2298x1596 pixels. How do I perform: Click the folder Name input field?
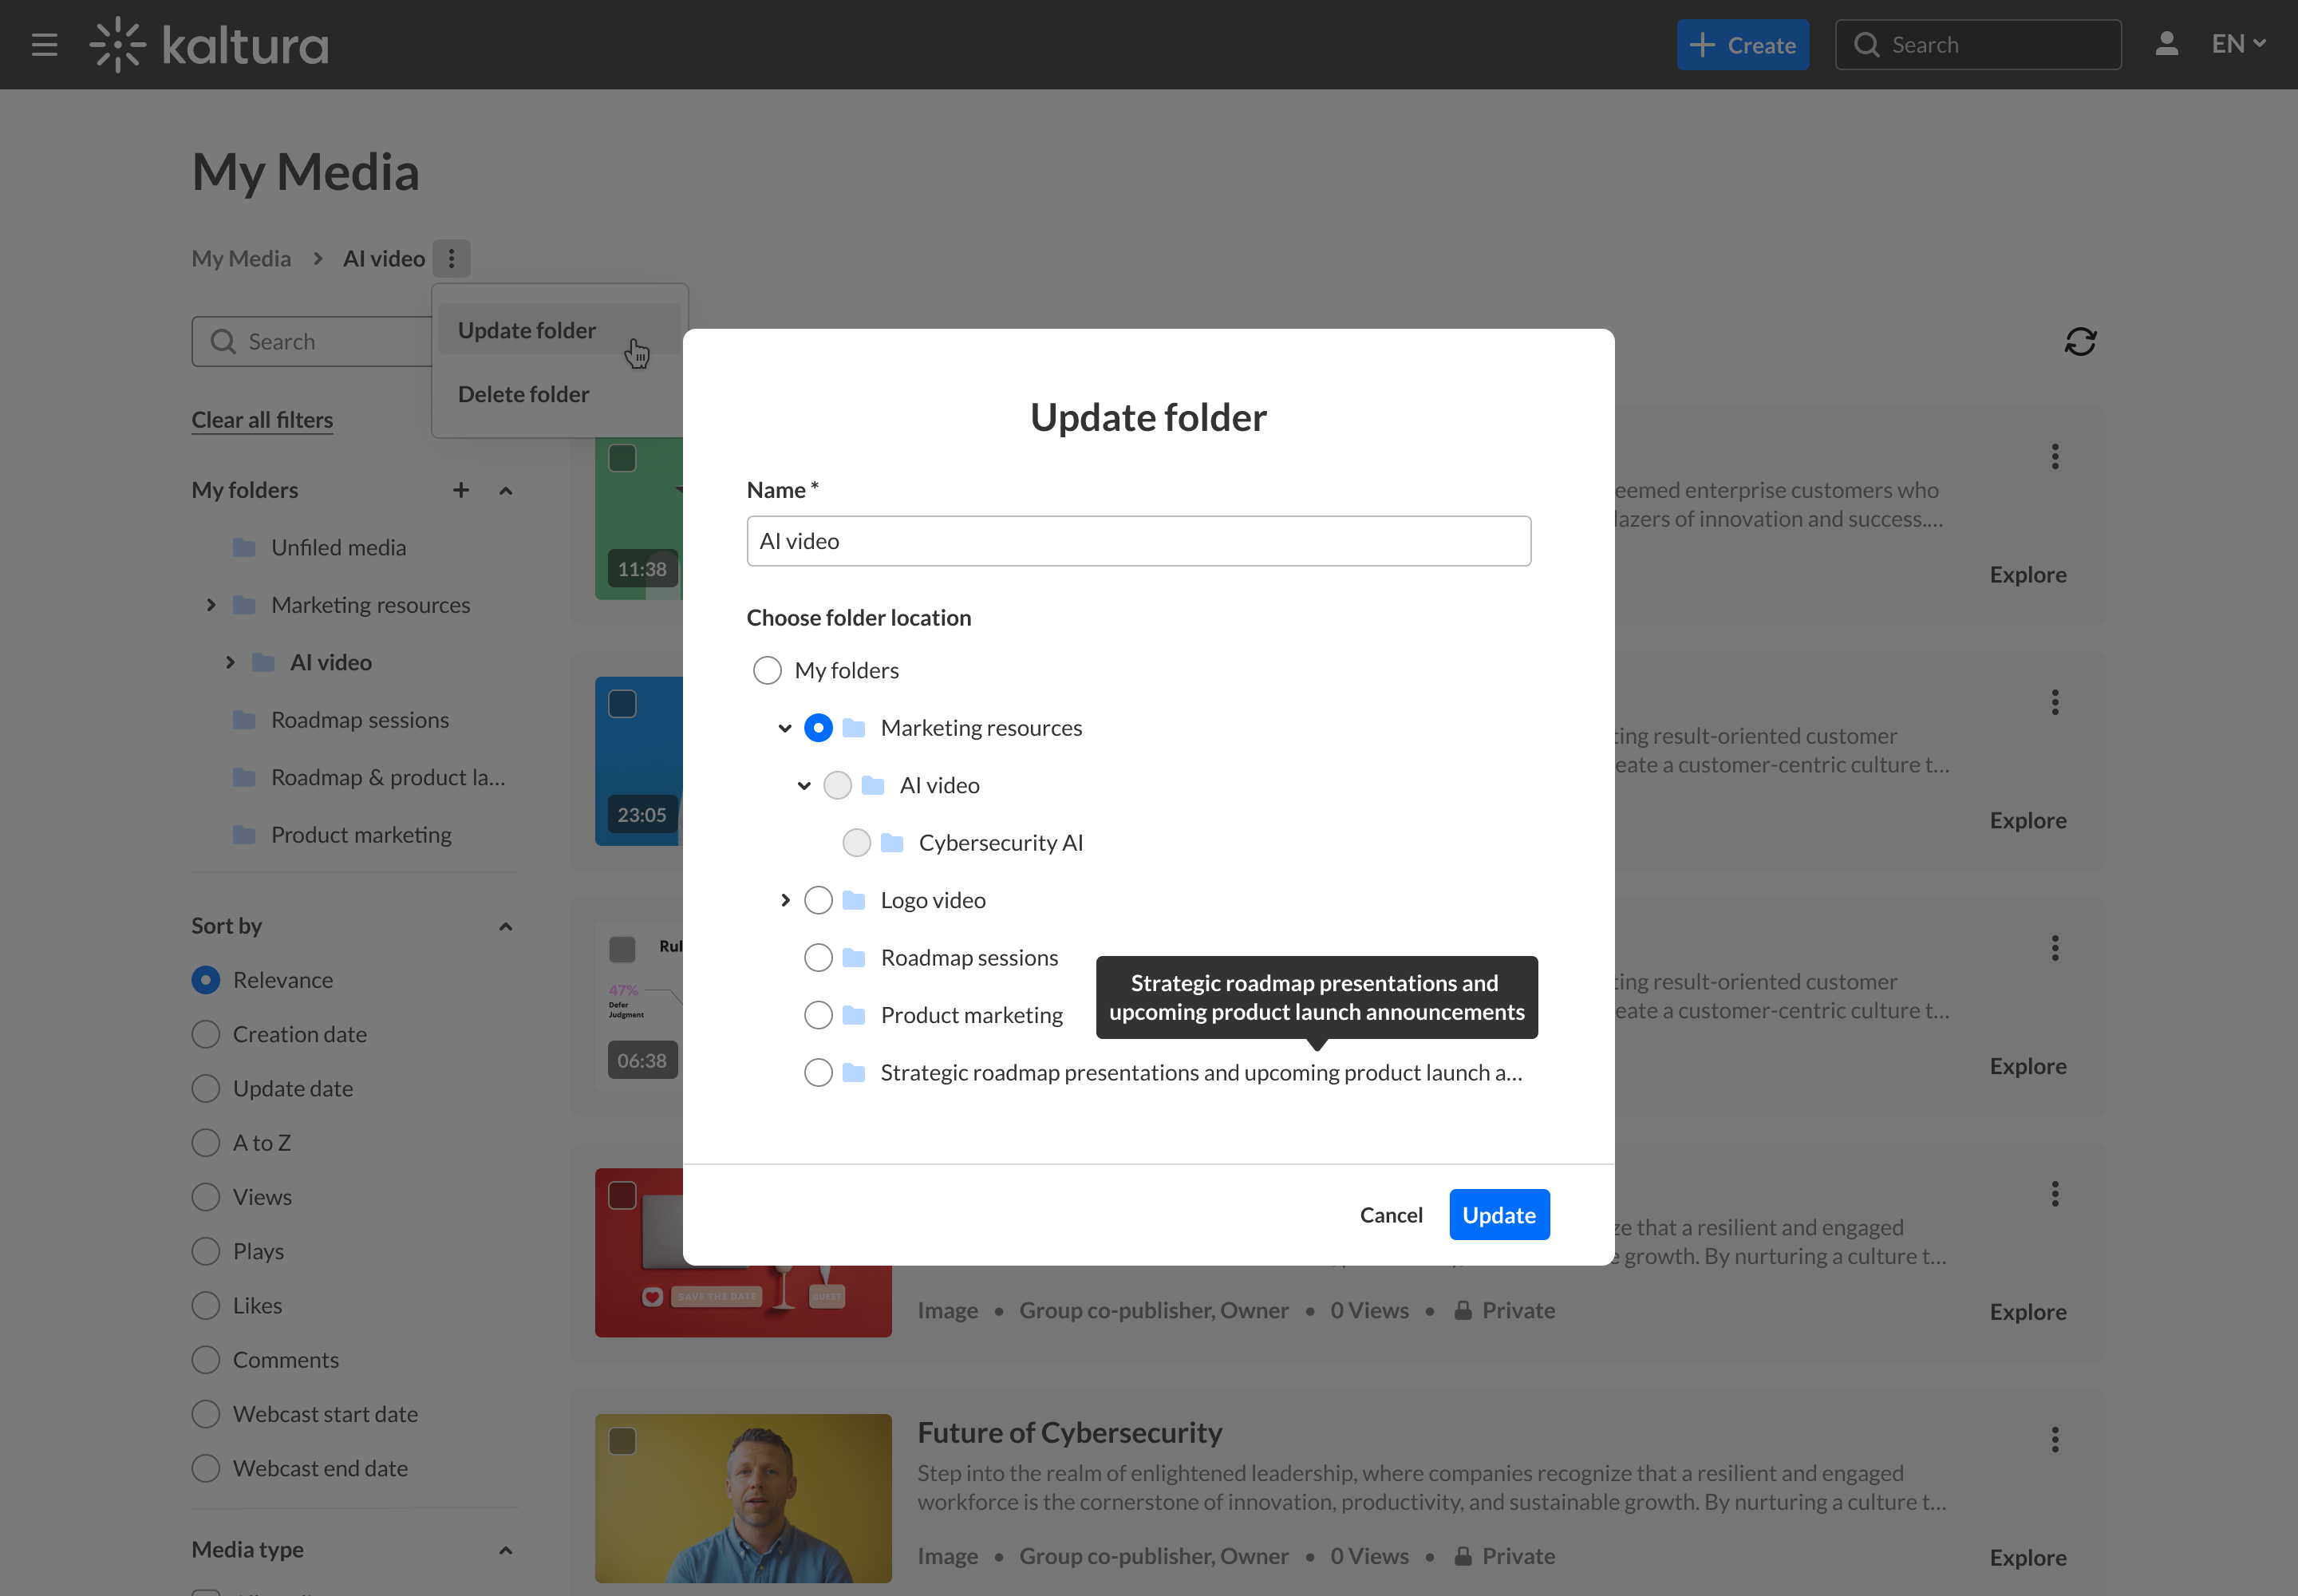(x=1138, y=542)
